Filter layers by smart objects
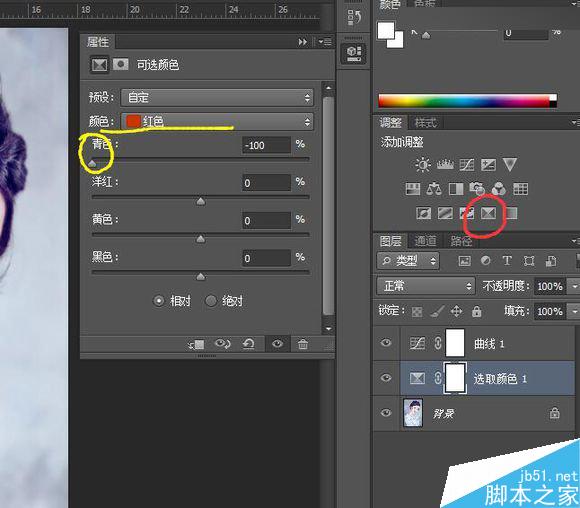The image size is (580, 508). click(551, 261)
